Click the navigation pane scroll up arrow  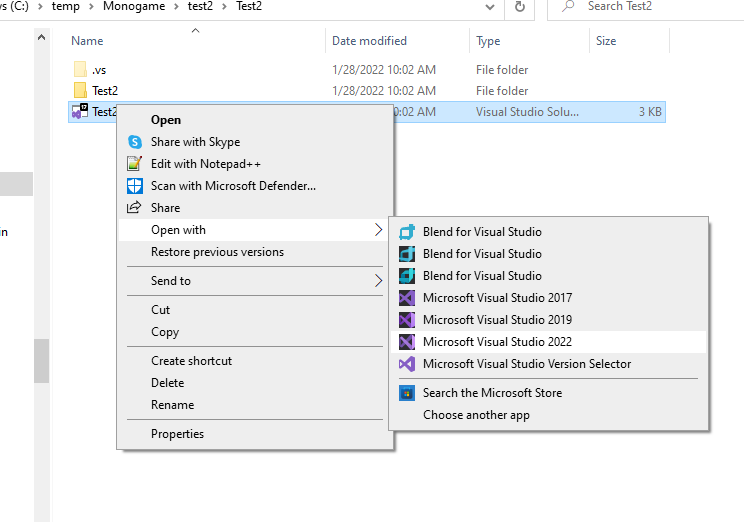[41, 37]
